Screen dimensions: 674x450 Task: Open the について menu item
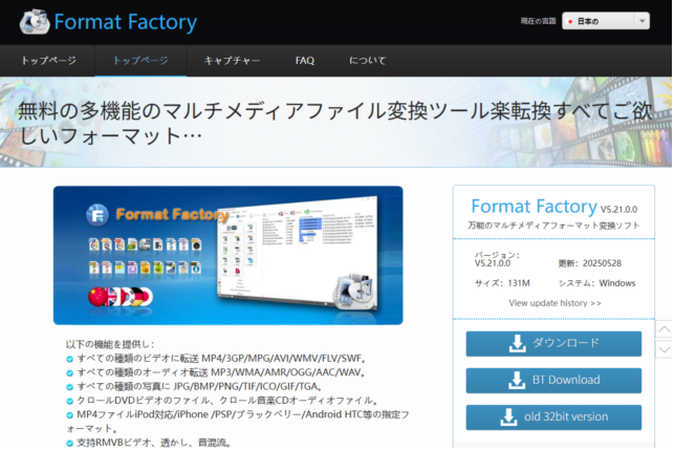[x=368, y=61]
